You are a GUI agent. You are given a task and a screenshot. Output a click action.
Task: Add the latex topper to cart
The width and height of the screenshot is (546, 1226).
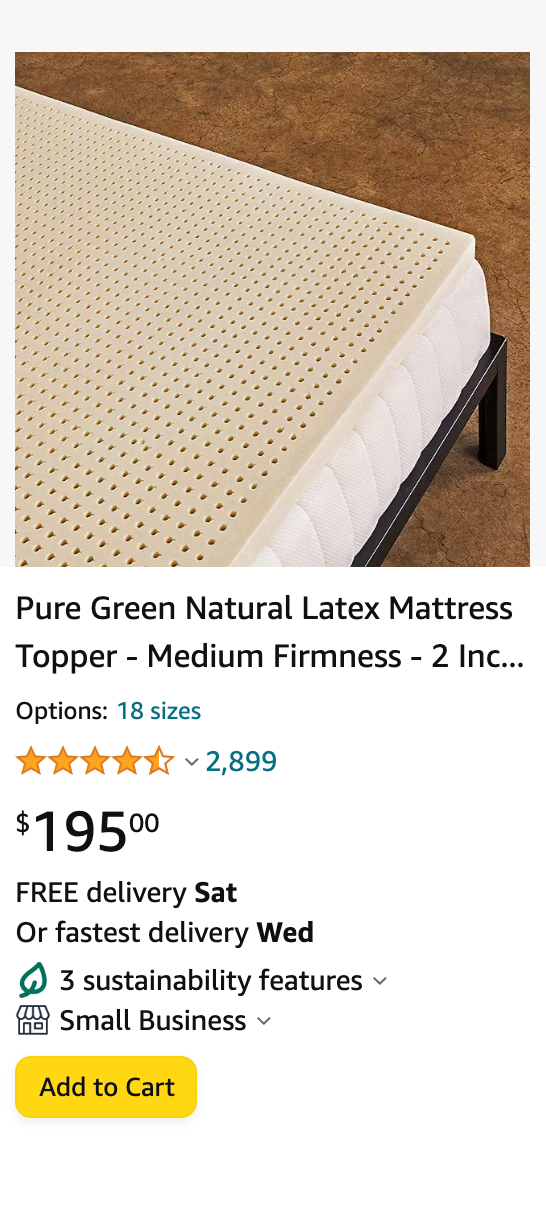(106, 1087)
